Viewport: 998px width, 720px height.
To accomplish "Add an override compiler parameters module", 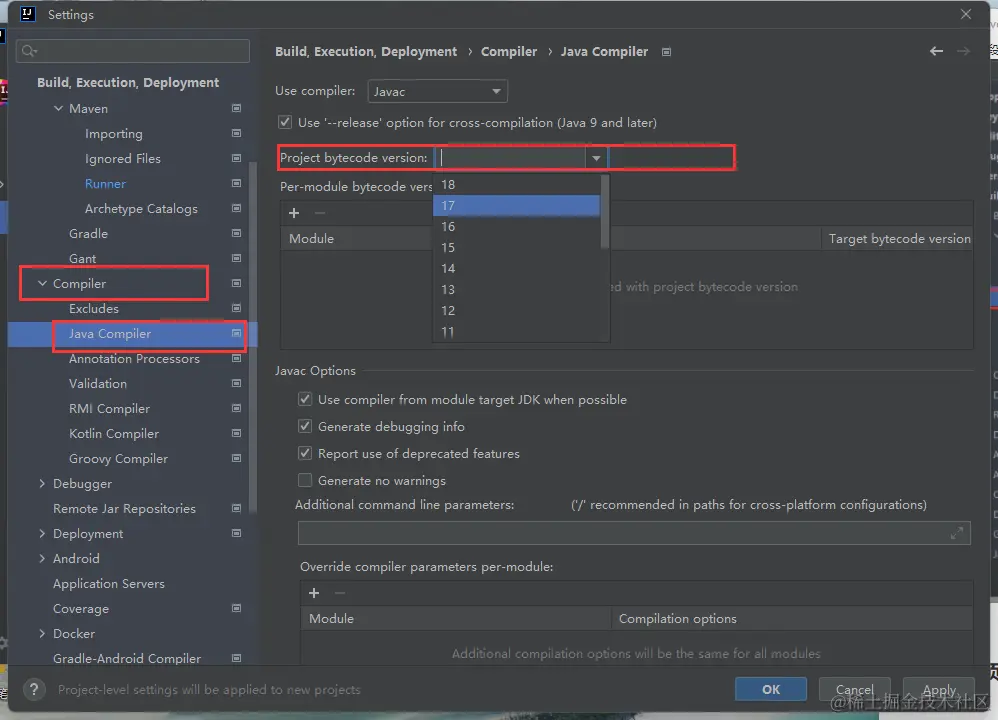I will coord(314,593).
